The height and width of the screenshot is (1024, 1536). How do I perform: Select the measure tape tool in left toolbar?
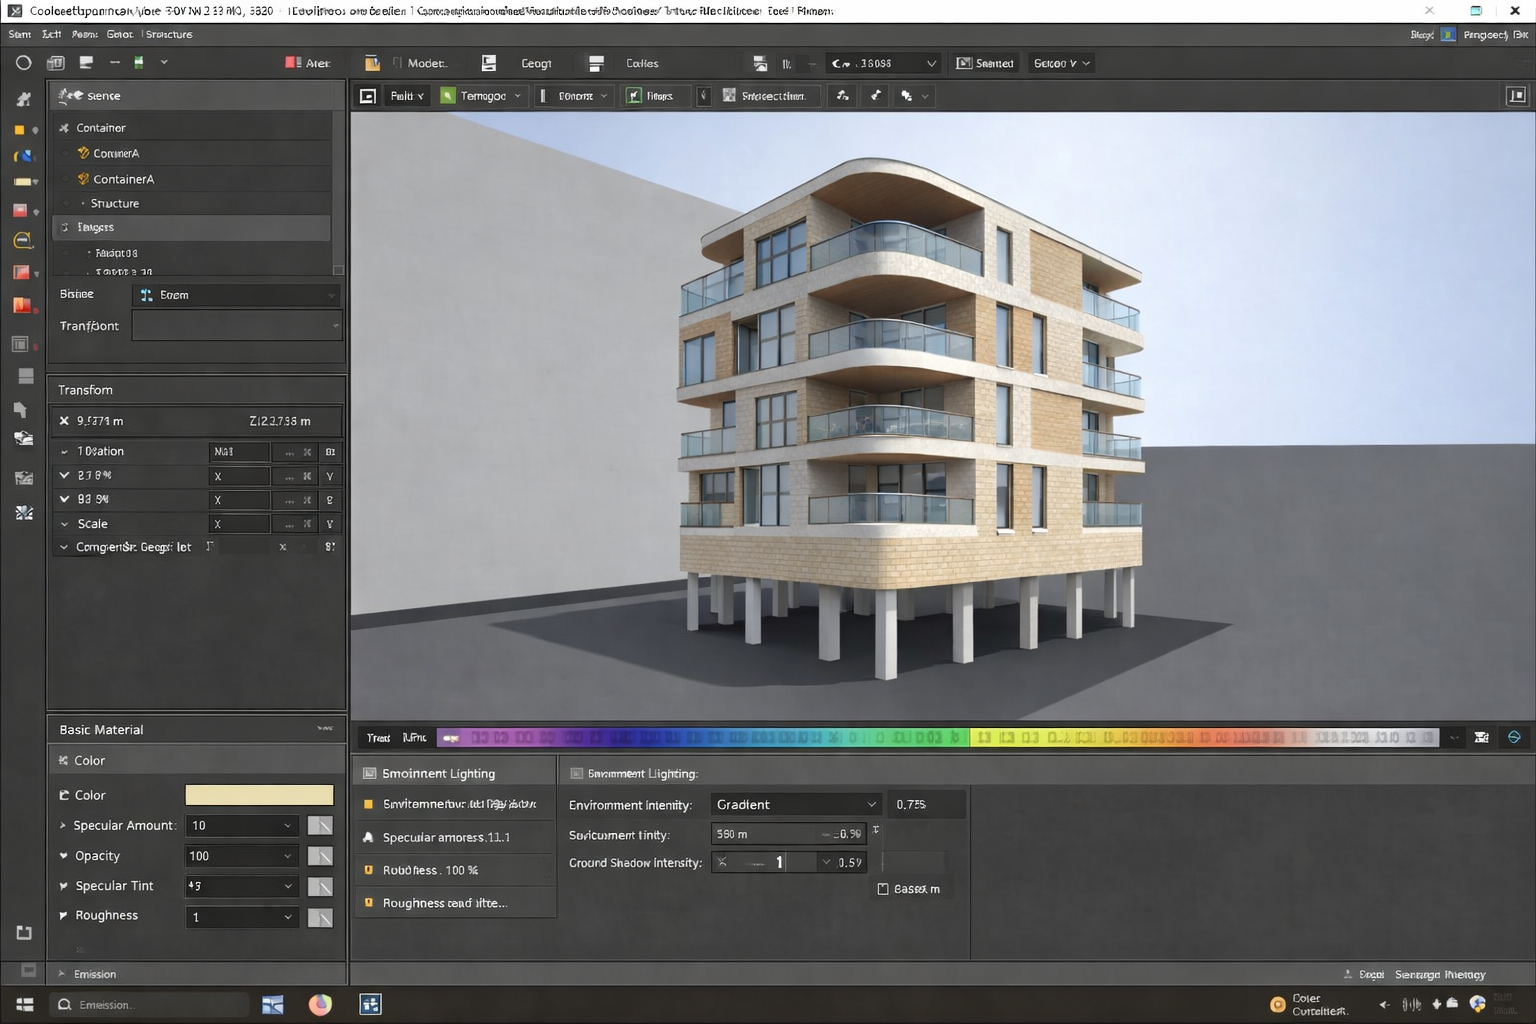click(x=22, y=240)
